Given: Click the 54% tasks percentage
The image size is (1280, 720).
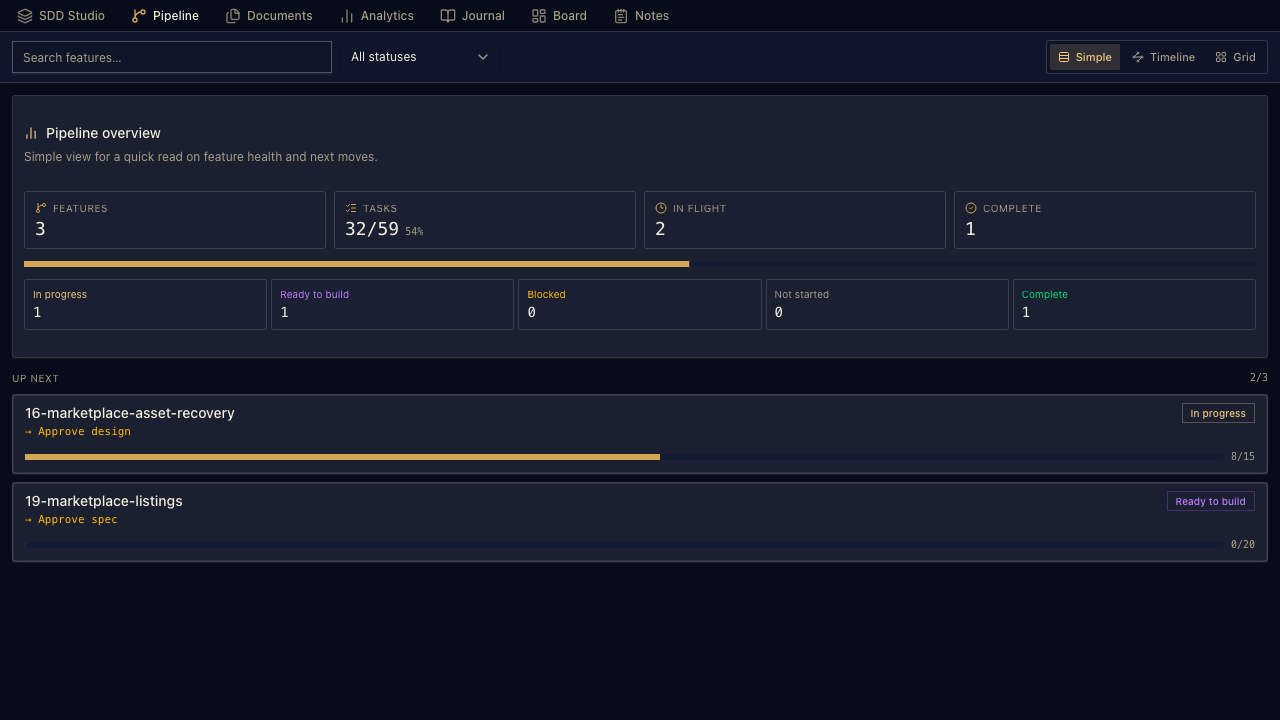Looking at the screenshot, I should (x=414, y=232).
